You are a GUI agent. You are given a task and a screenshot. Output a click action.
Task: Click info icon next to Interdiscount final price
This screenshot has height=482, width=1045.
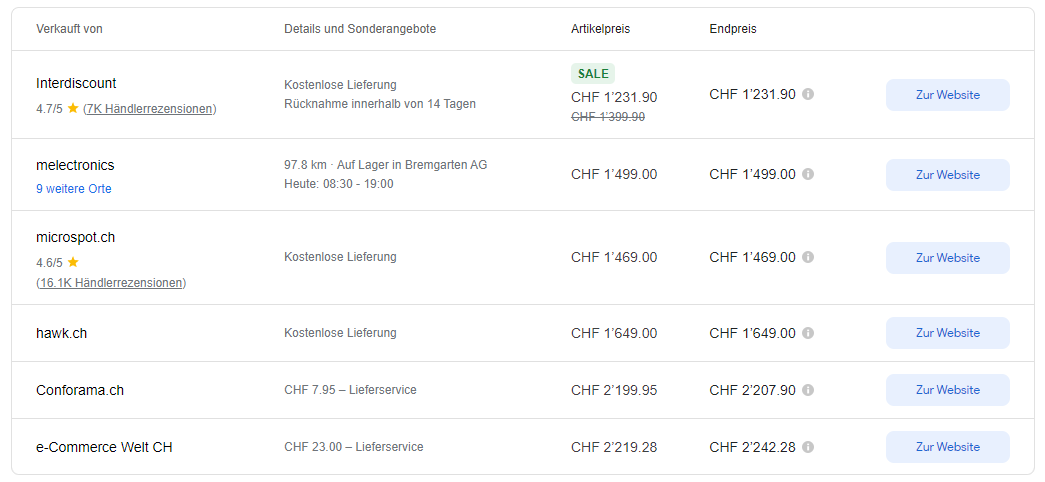click(x=808, y=94)
